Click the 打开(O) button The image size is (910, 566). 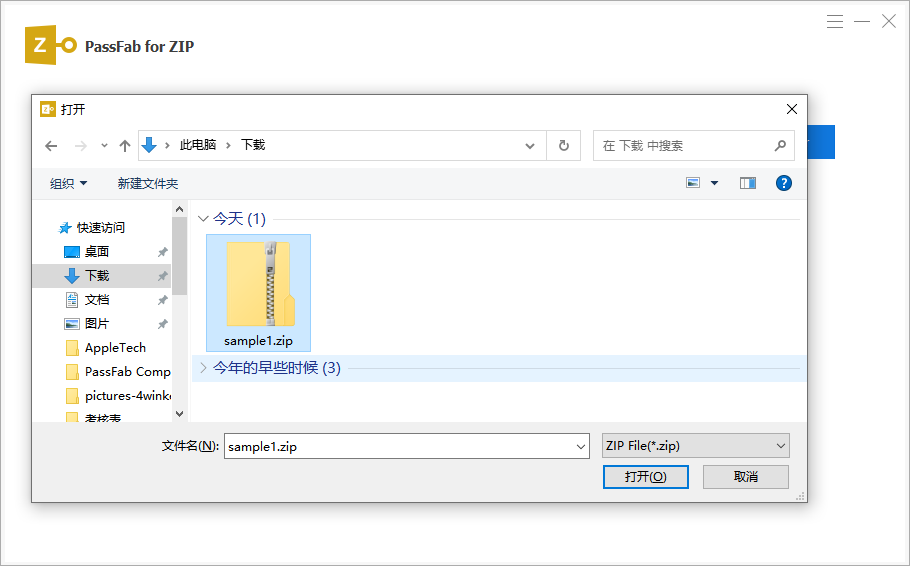pos(645,477)
